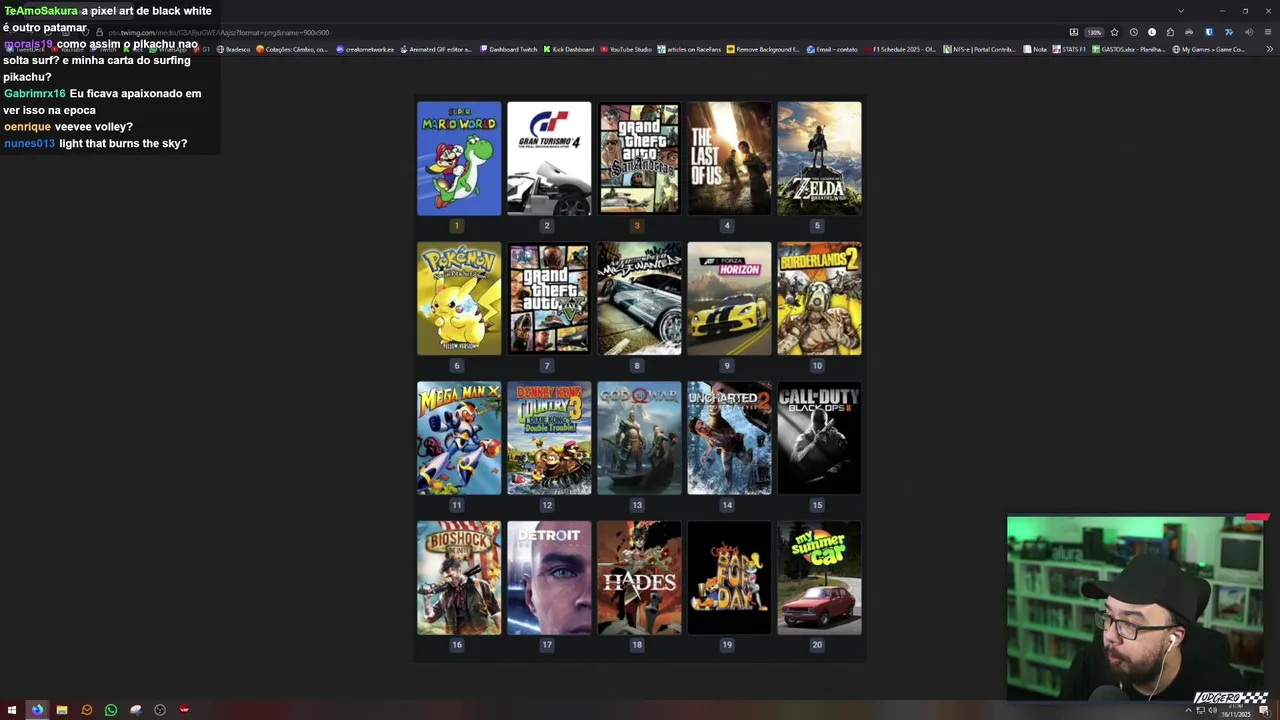Open the extensions puzzle icon in toolbar
Screen dimensions: 1280x720
[x=1170, y=32]
